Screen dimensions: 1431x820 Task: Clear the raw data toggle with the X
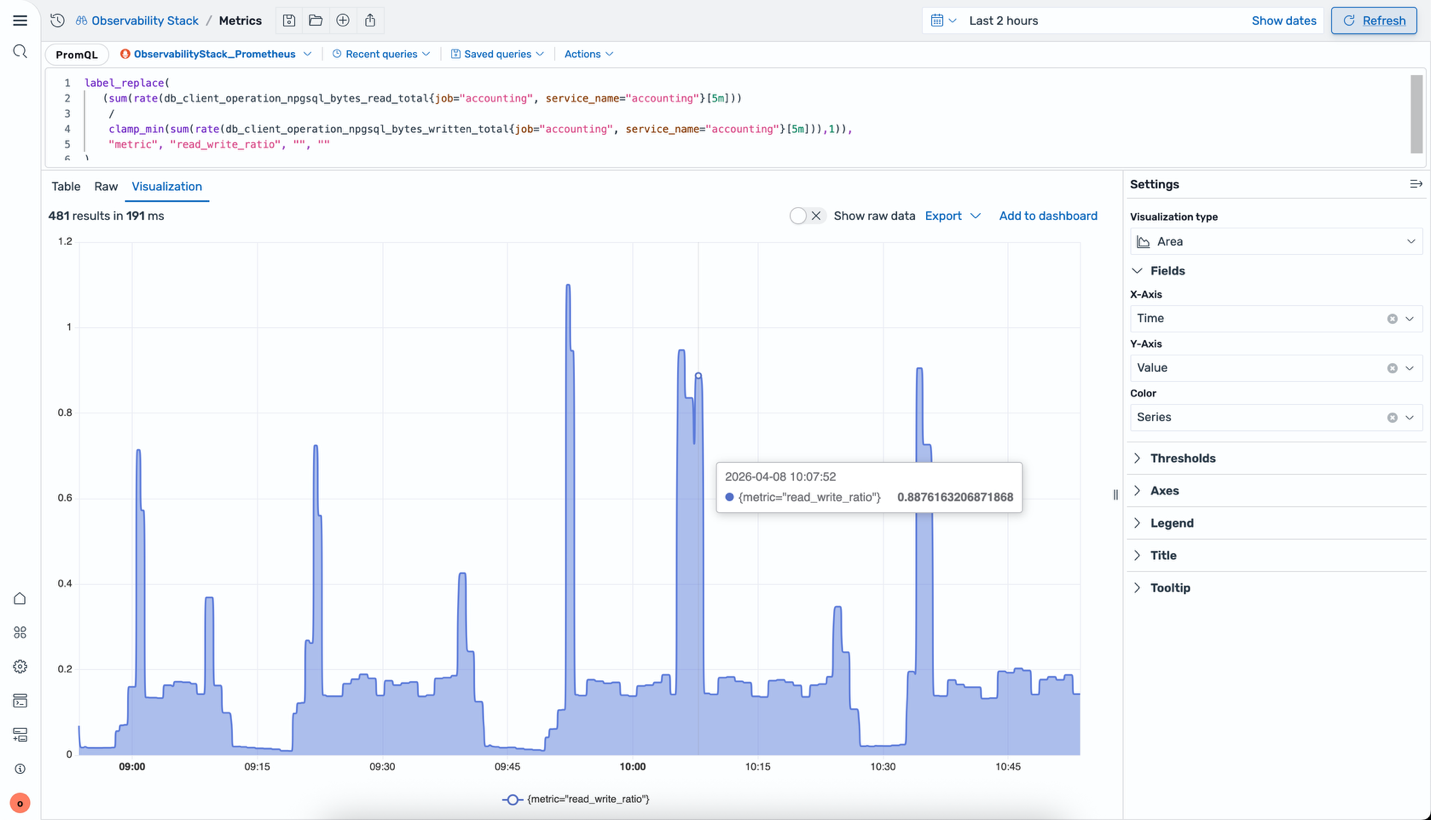click(817, 215)
